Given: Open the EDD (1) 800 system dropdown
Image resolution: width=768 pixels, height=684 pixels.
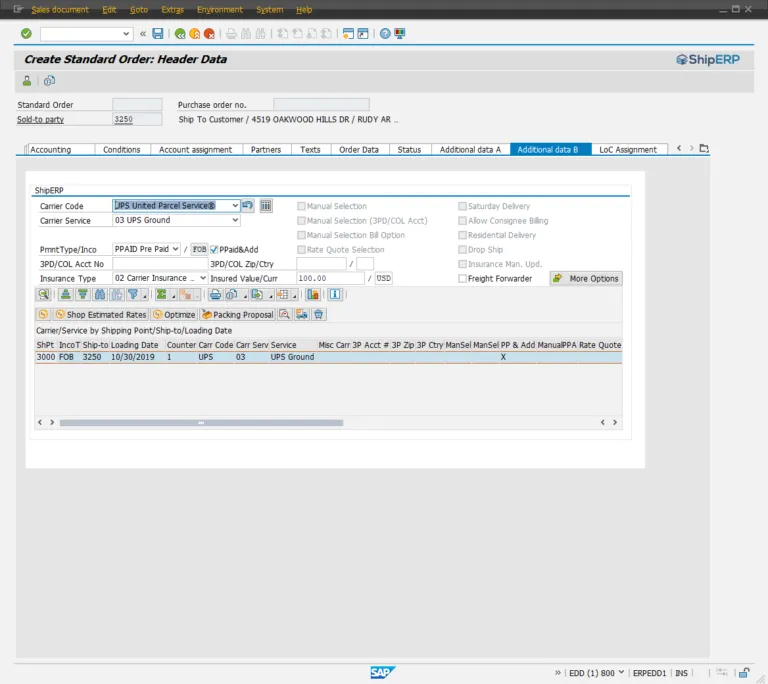Looking at the screenshot, I should (x=621, y=672).
